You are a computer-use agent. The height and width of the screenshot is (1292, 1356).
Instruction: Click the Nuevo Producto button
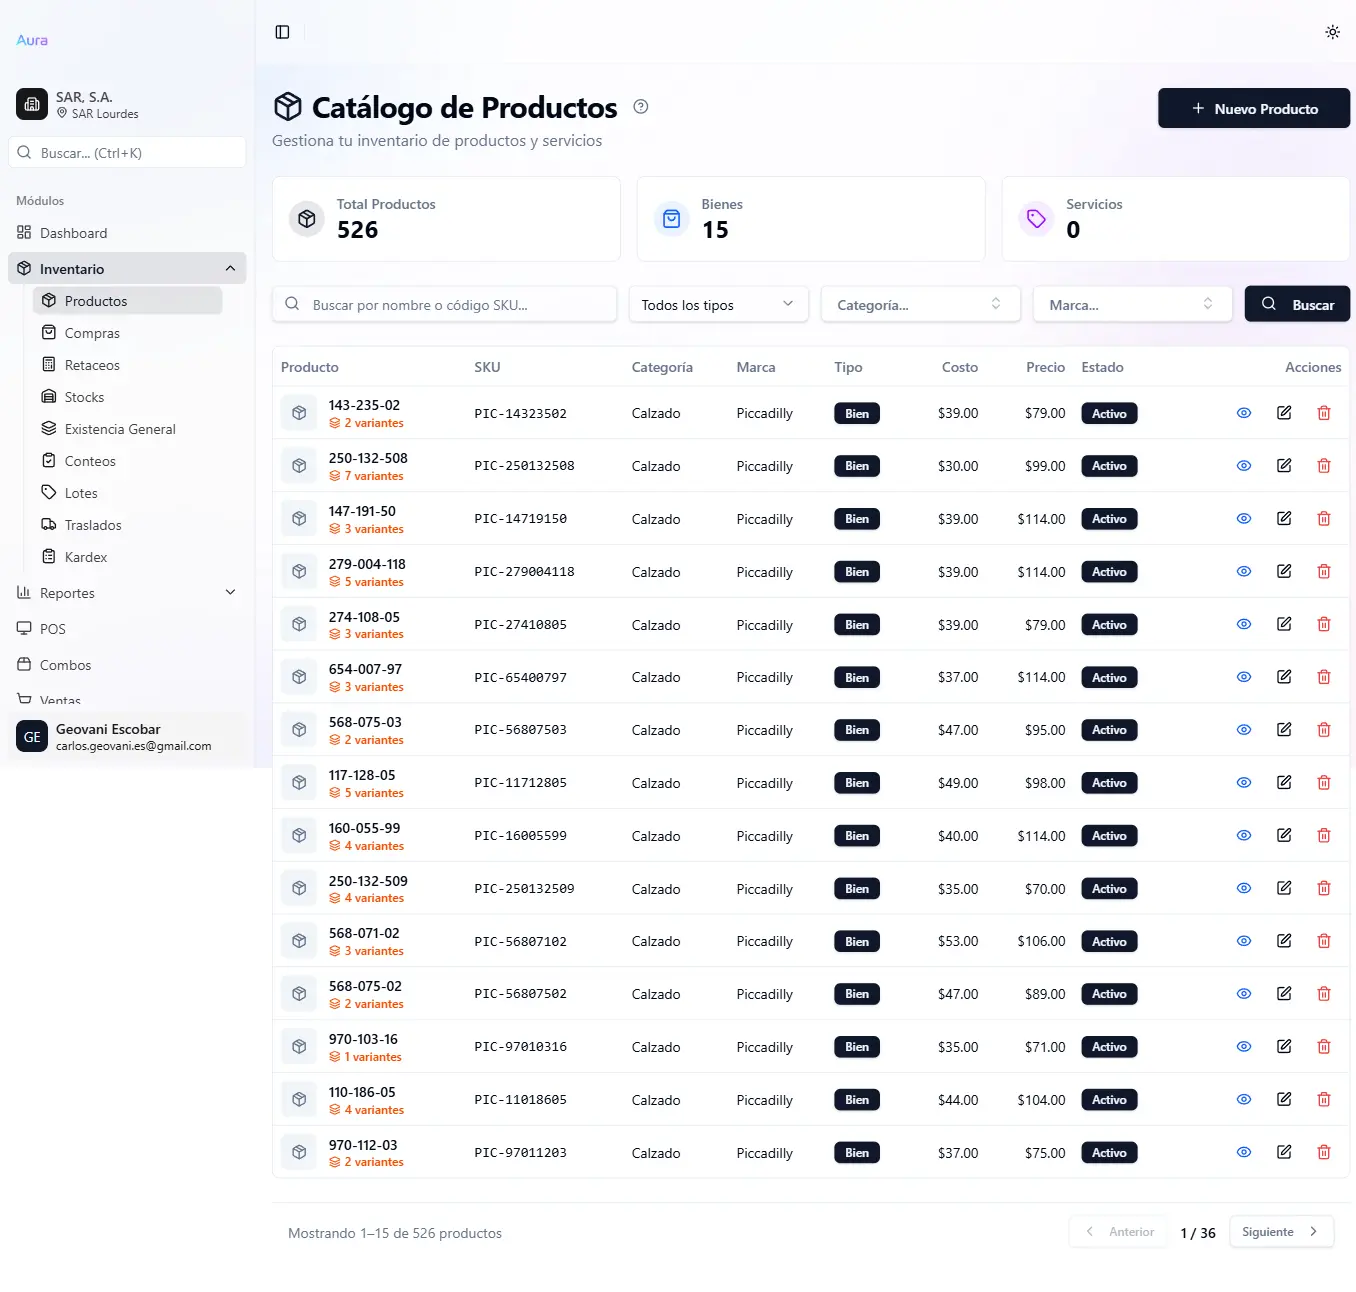click(1253, 108)
